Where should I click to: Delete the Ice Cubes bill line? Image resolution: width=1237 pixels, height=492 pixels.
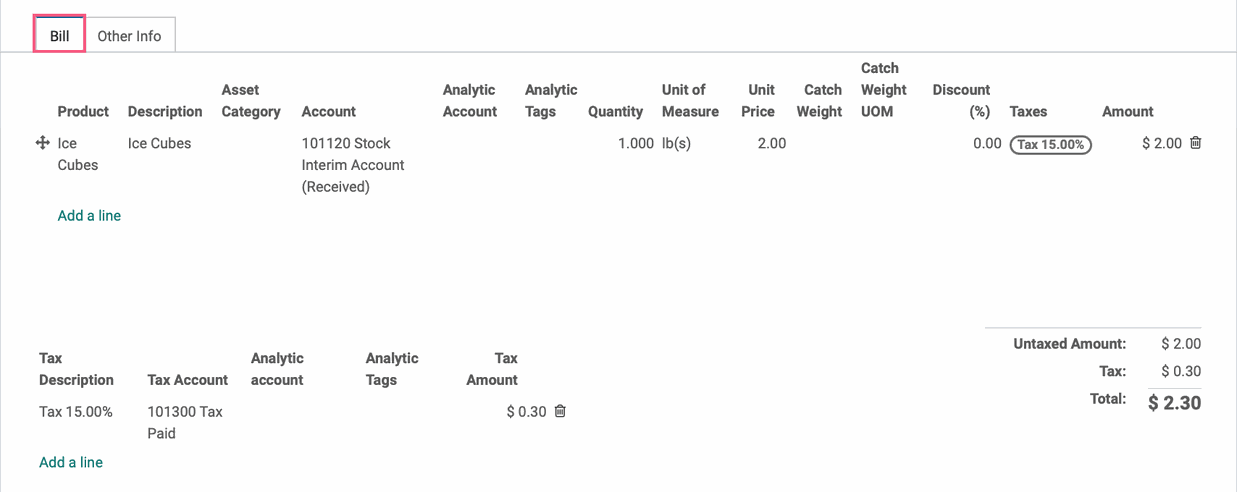tap(1195, 143)
